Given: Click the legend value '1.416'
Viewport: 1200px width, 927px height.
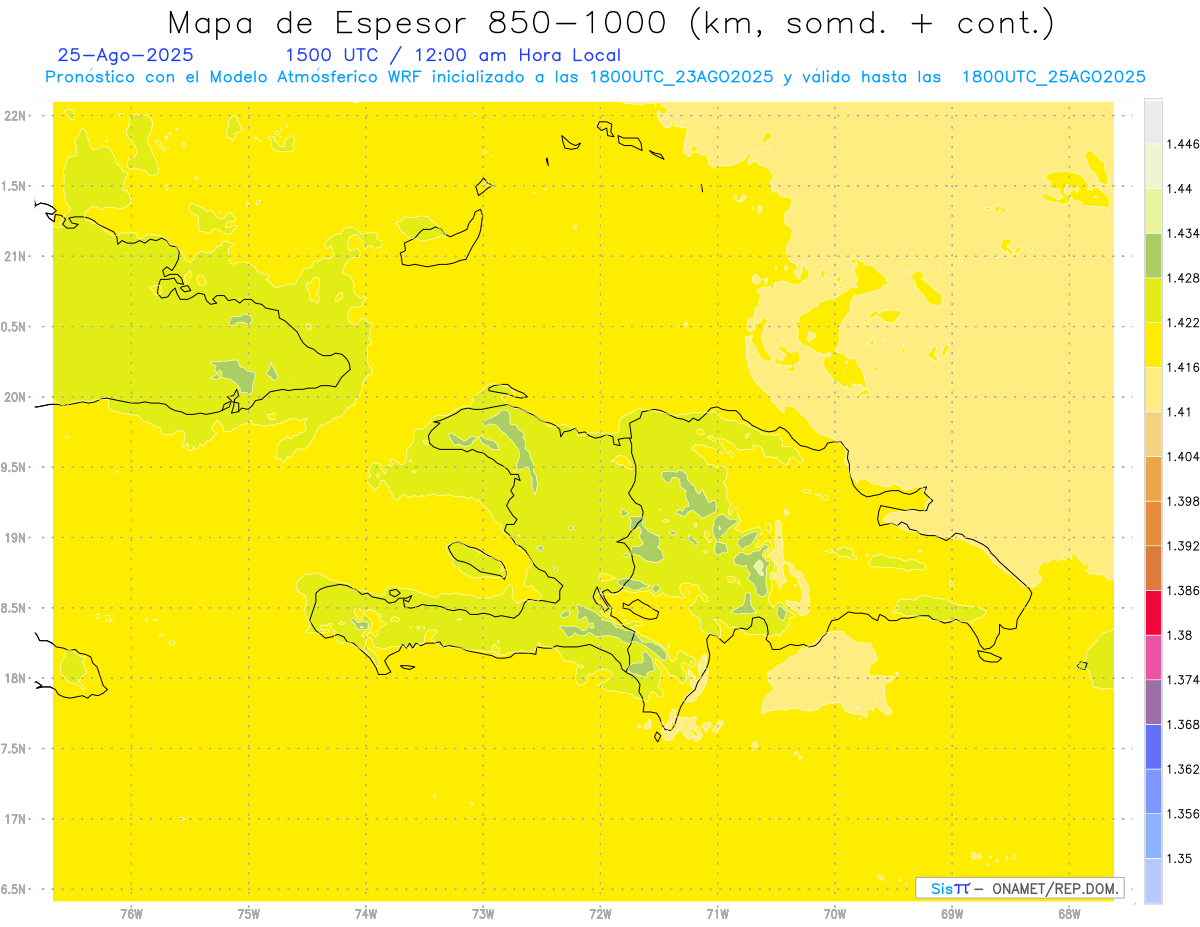Looking at the screenshot, I should [1182, 367].
